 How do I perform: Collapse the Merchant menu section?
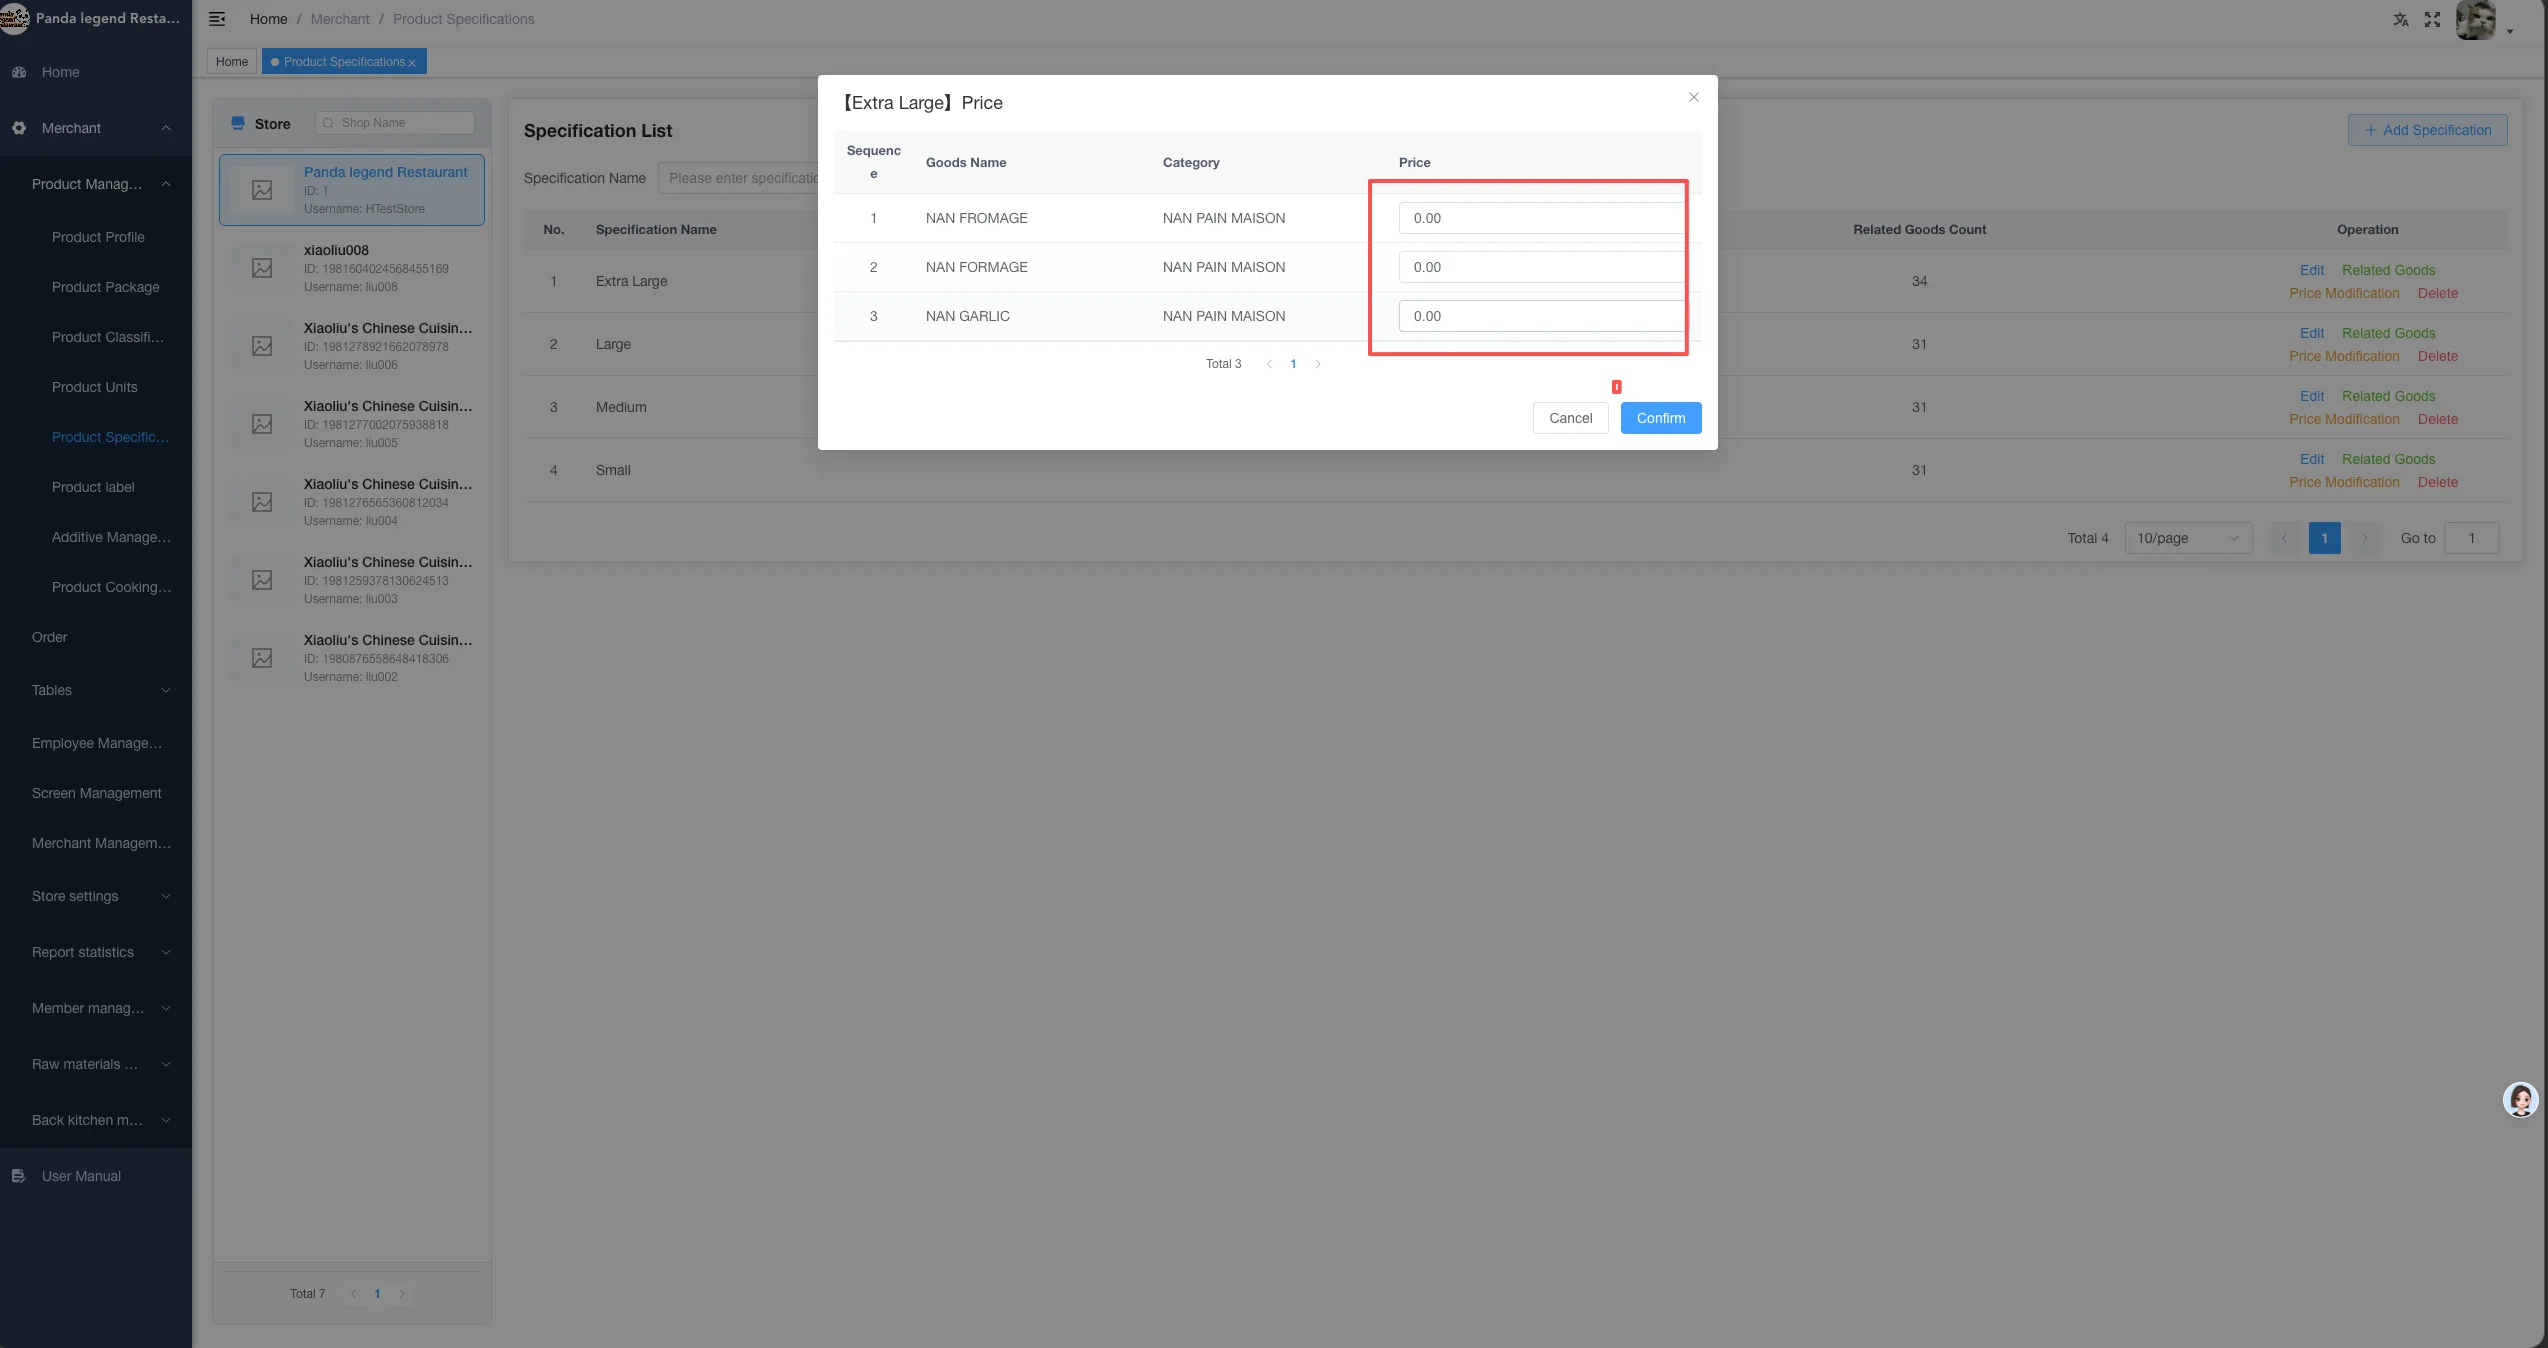click(166, 128)
